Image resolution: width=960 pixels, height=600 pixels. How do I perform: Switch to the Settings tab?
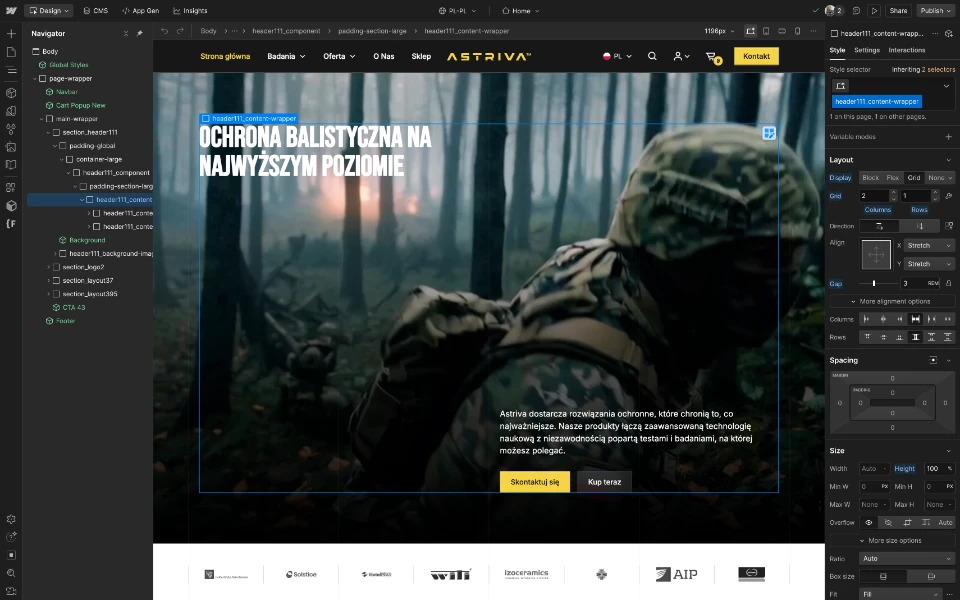[x=866, y=50]
